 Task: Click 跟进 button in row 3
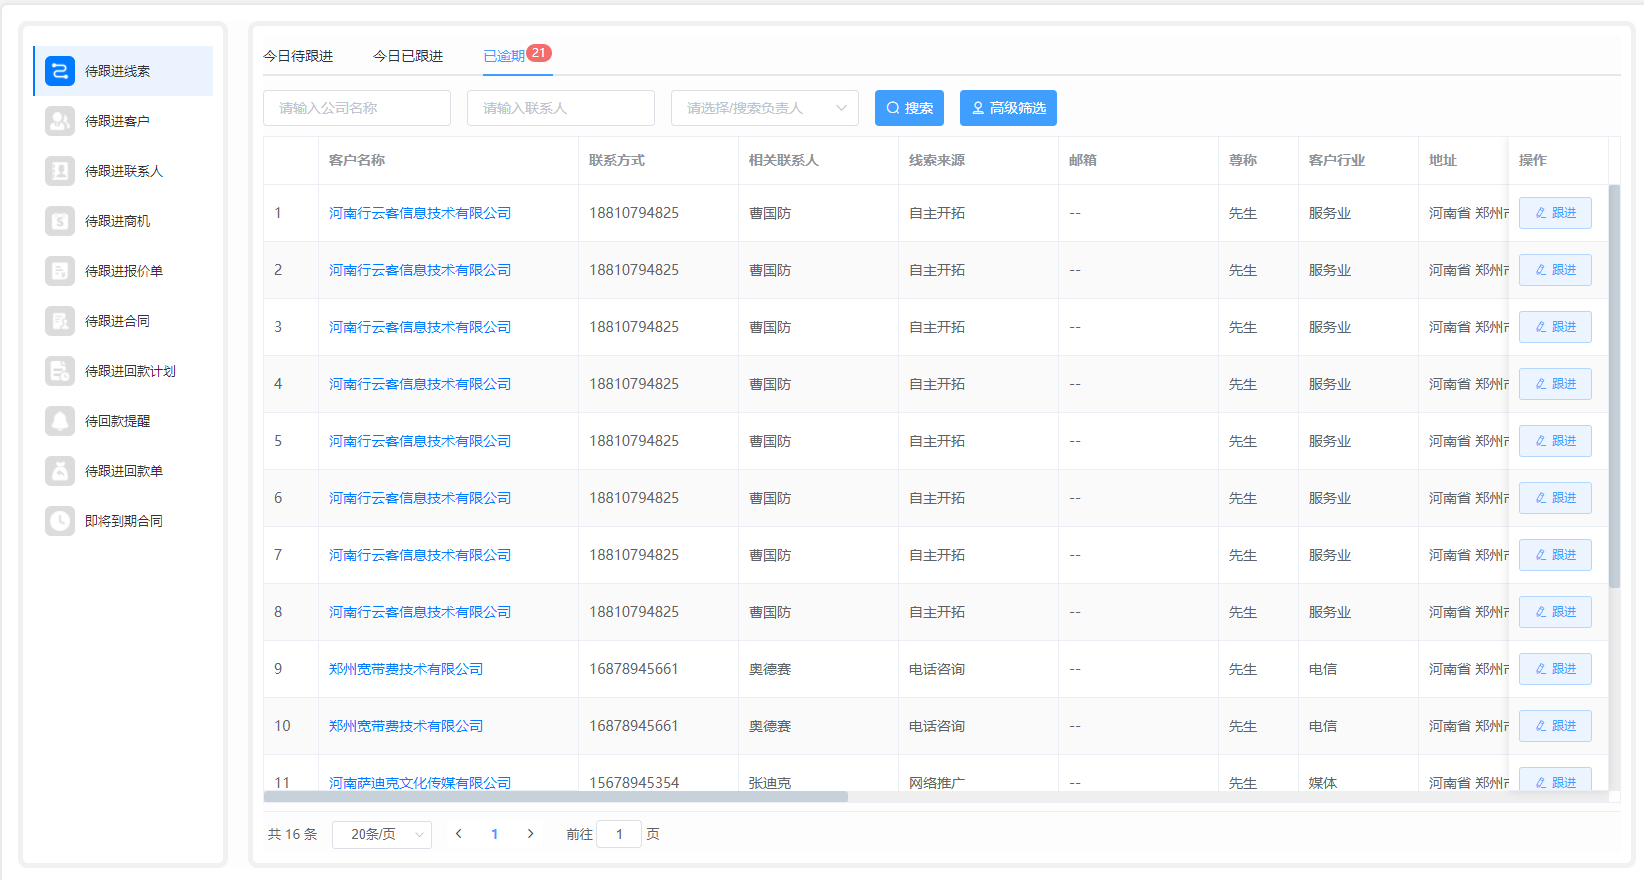(x=1555, y=327)
